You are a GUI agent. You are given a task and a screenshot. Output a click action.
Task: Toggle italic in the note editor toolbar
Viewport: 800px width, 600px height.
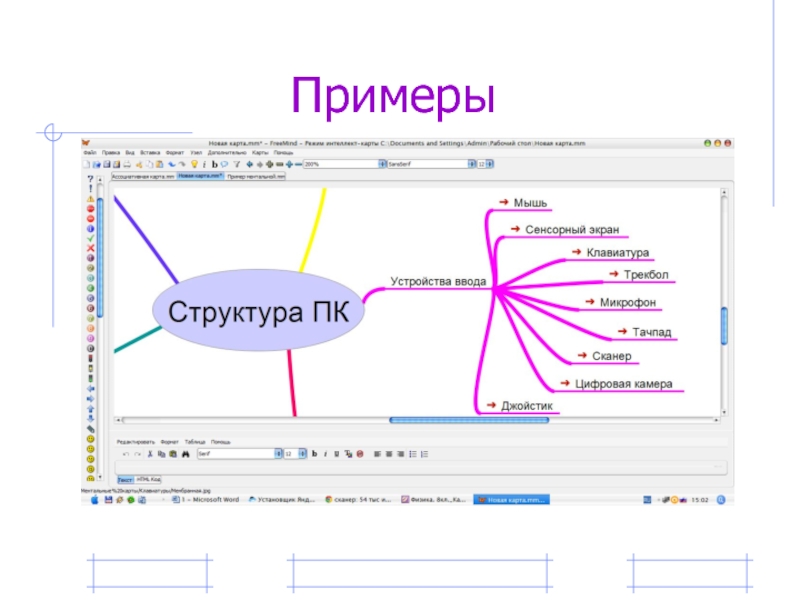click(x=325, y=454)
